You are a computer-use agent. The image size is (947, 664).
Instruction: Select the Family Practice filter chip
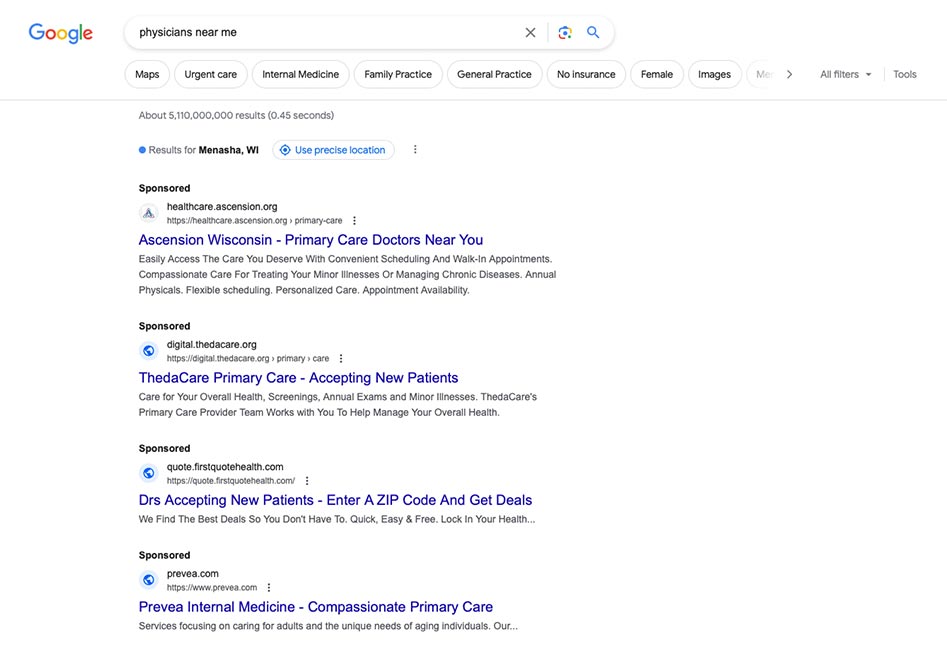[398, 74]
